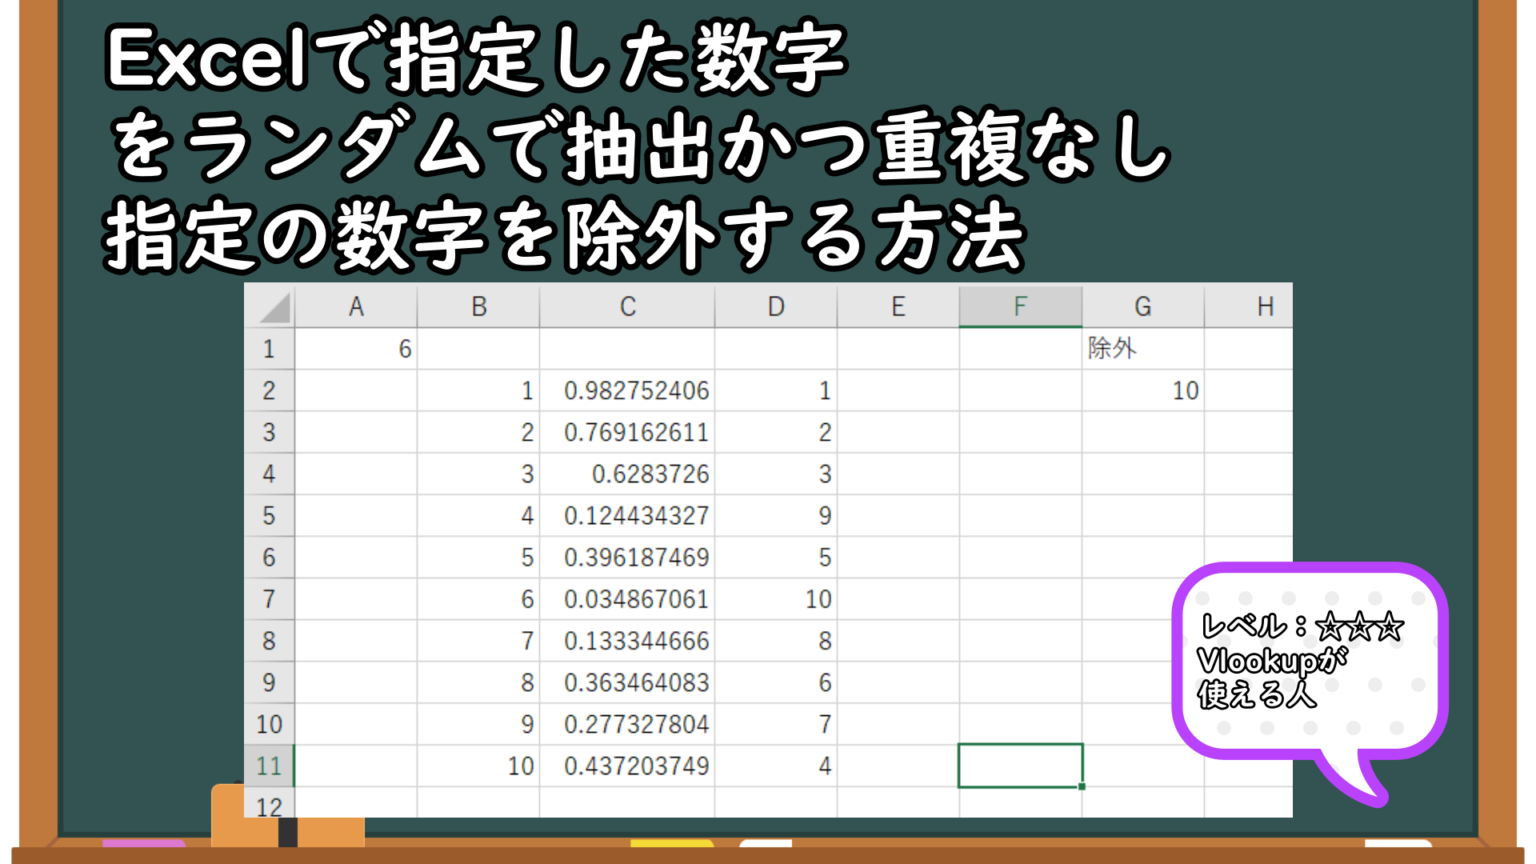Click the select-all corner triangle
1536x864 pixels.
(x=272, y=307)
